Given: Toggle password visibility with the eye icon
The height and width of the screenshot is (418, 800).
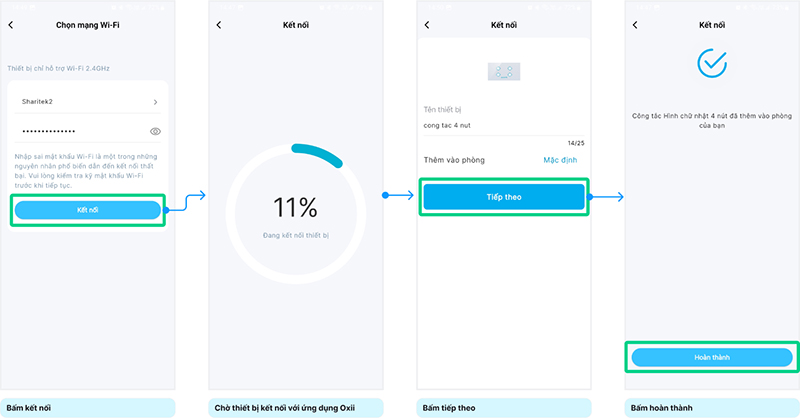Looking at the screenshot, I should 155,131.
